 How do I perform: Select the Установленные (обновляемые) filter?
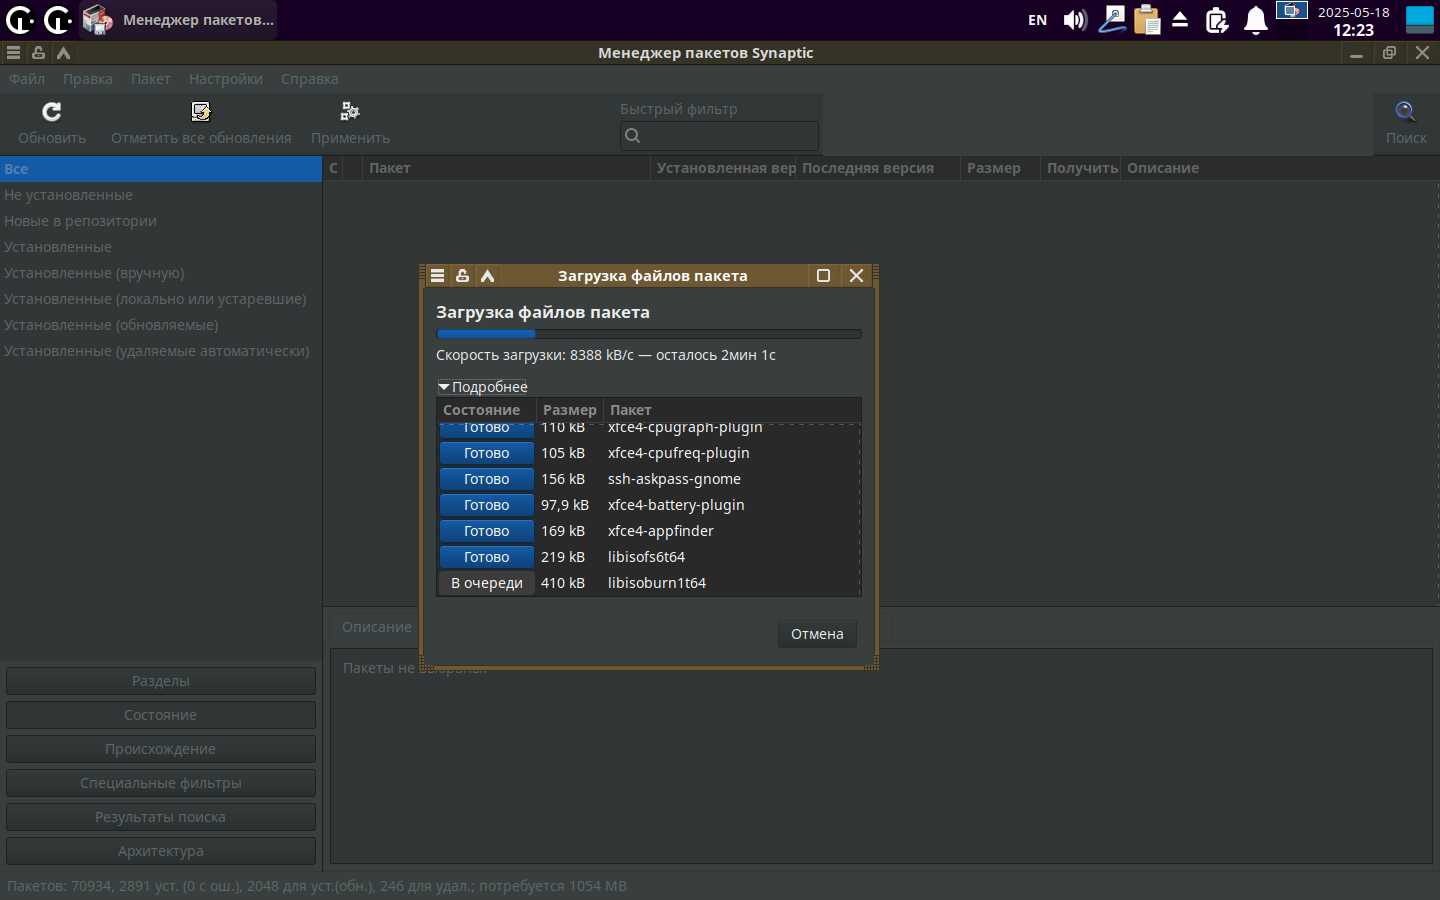[x=111, y=325]
